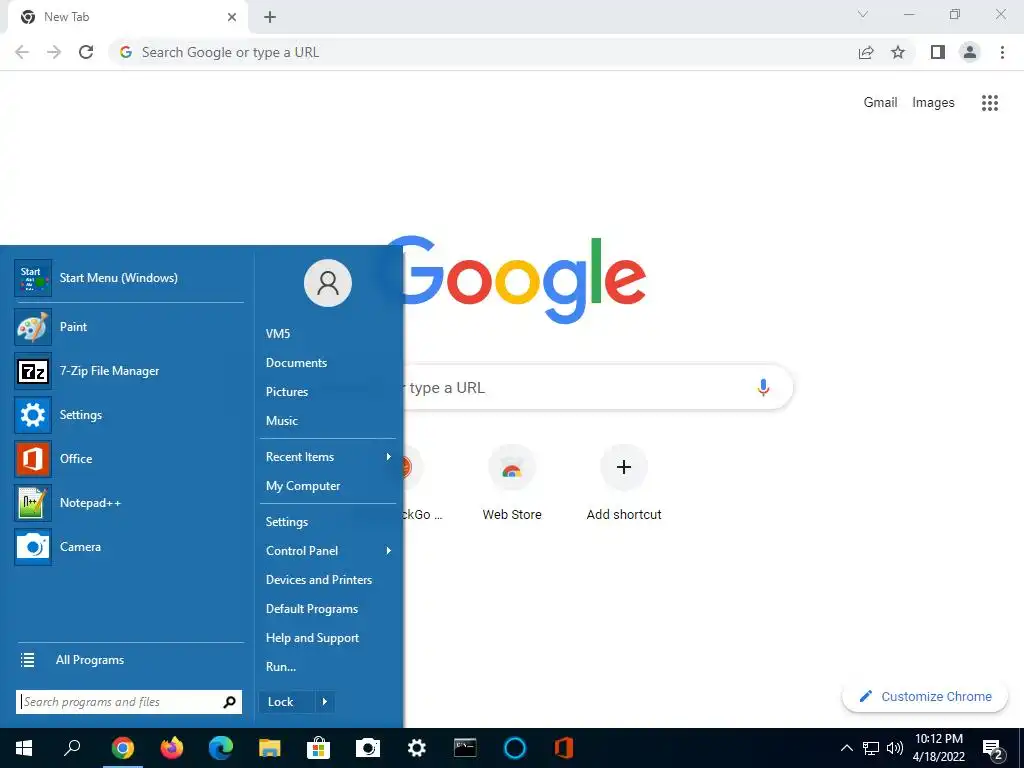Open taskbar search magnifier
Screen dimensions: 1024x768
tap(72, 747)
